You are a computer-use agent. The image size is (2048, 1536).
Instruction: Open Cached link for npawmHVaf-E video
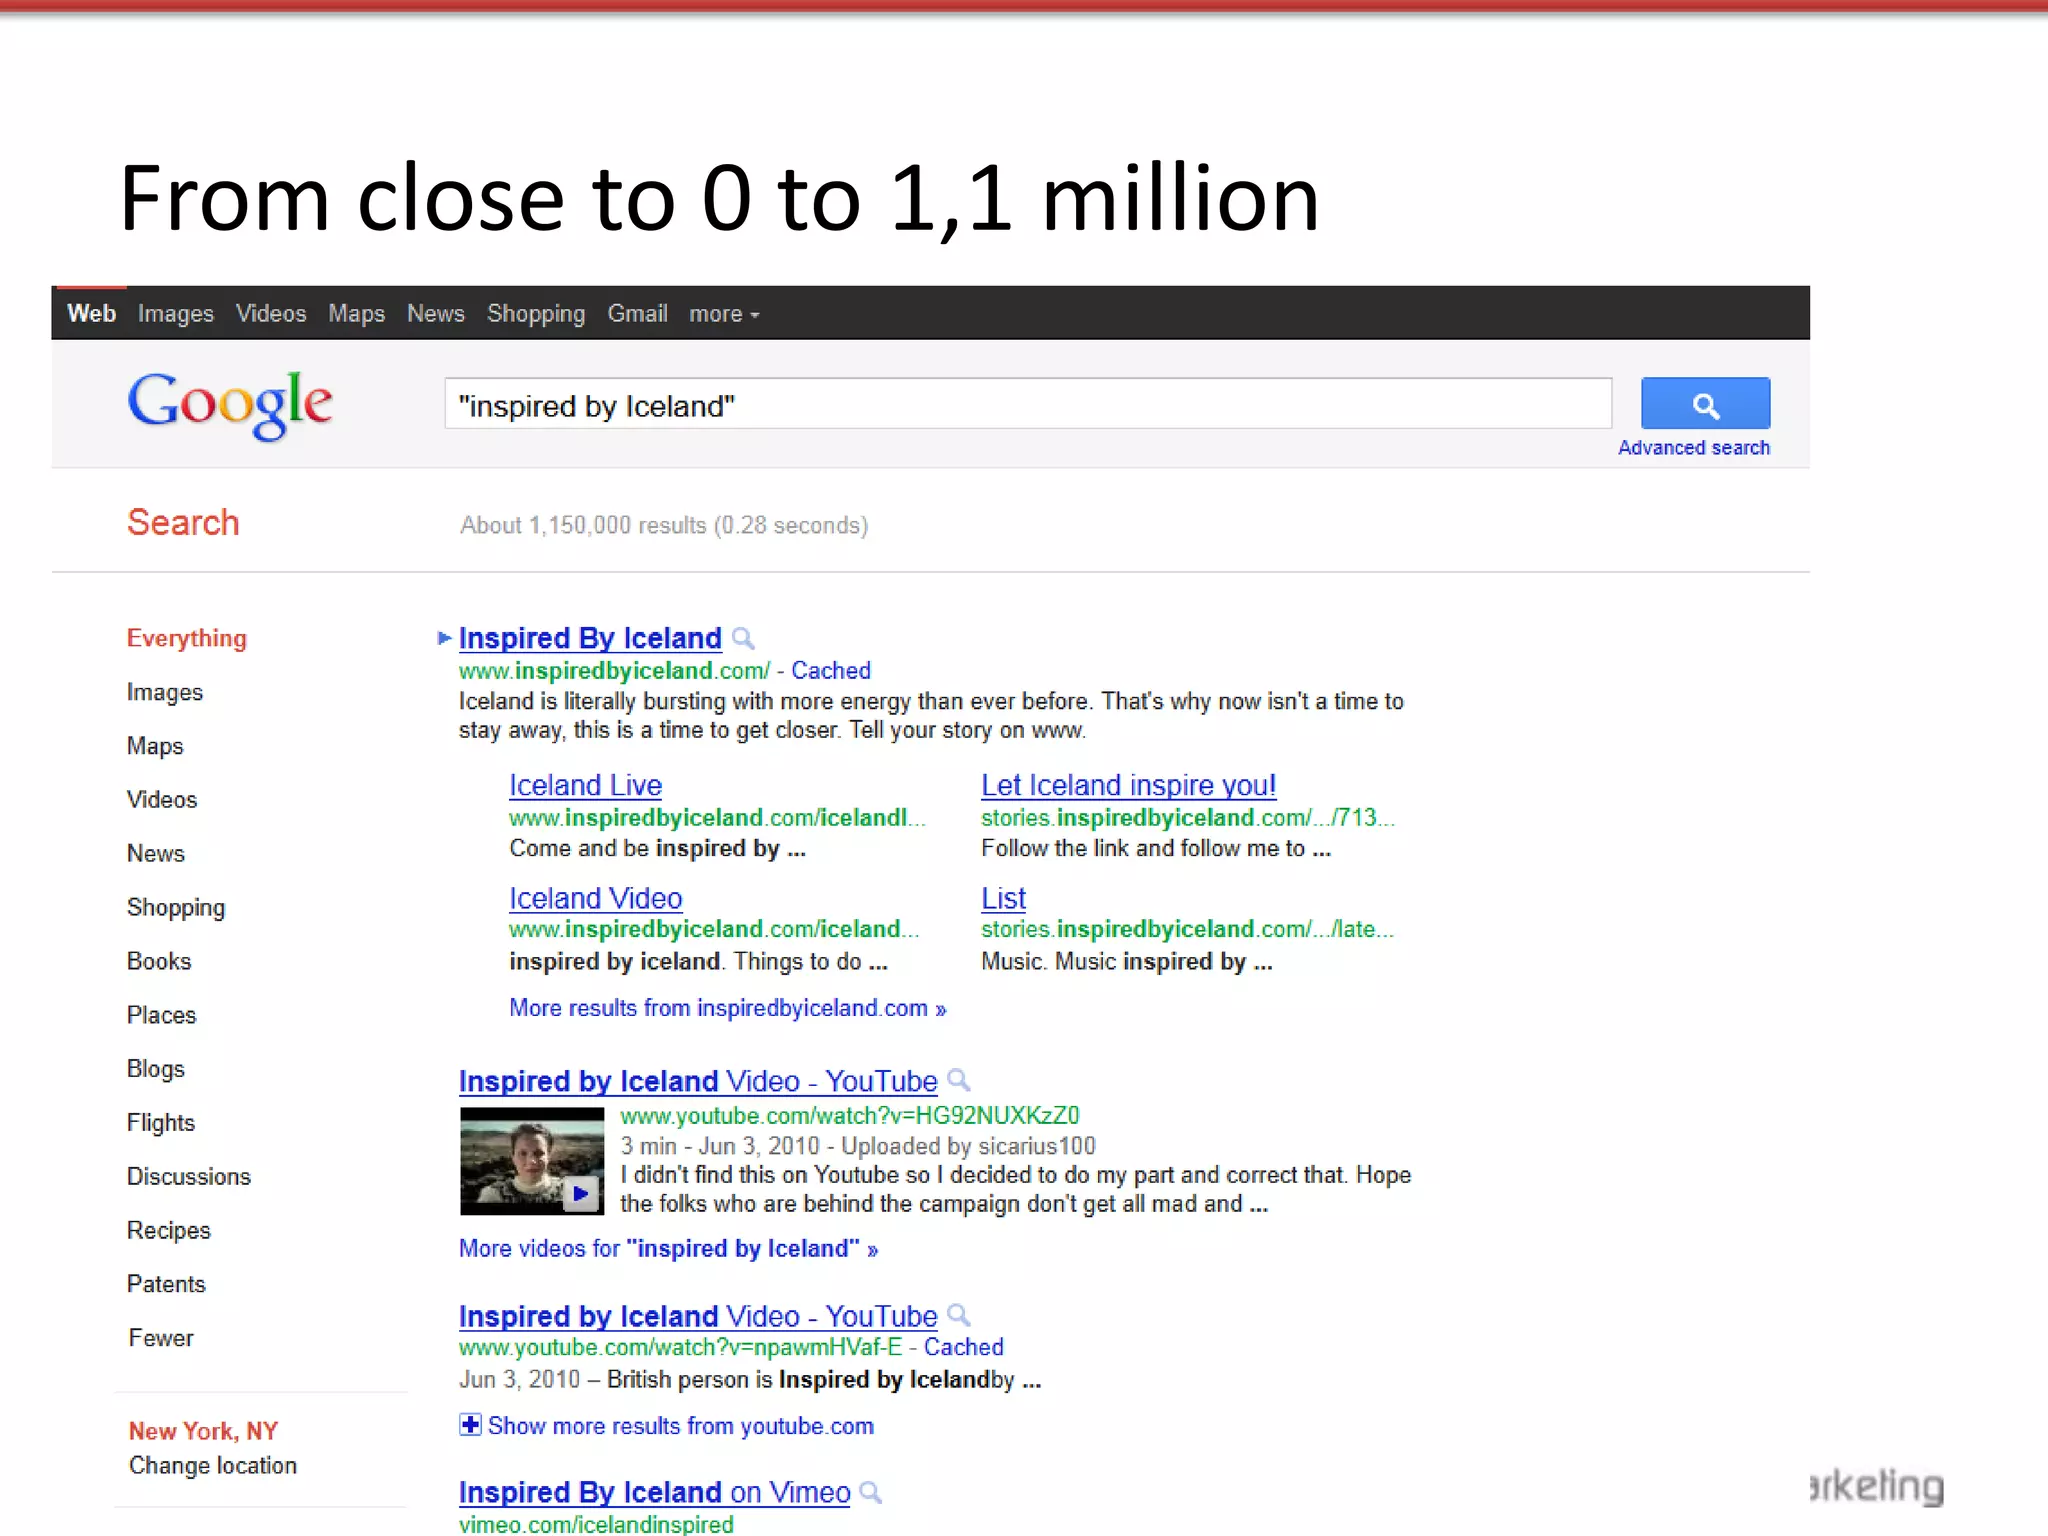pyautogui.click(x=964, y=1348)
